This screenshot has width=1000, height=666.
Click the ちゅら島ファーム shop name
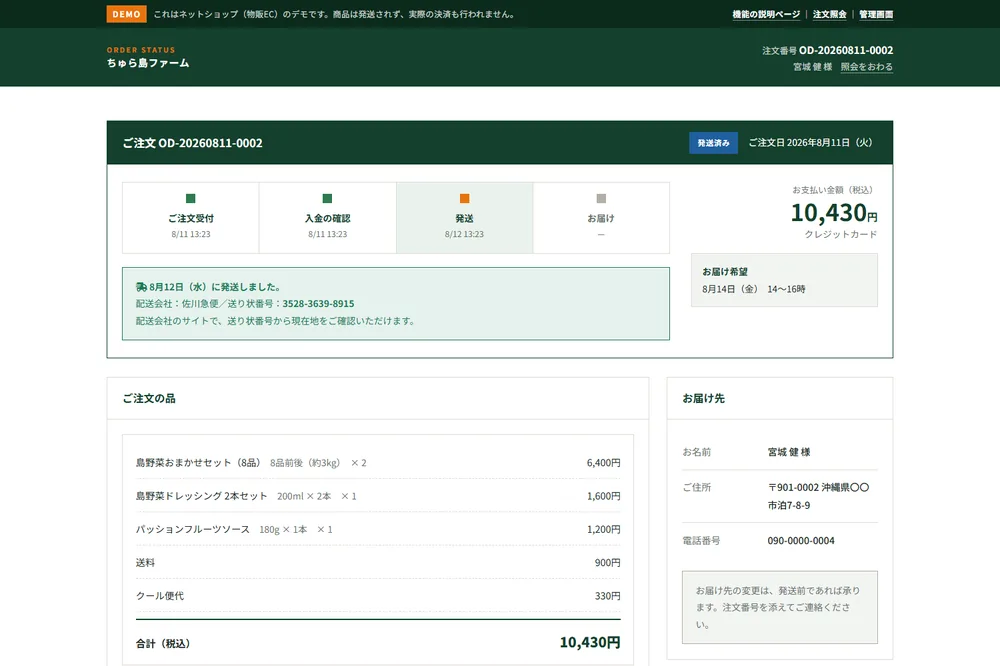tap(148, 63)
